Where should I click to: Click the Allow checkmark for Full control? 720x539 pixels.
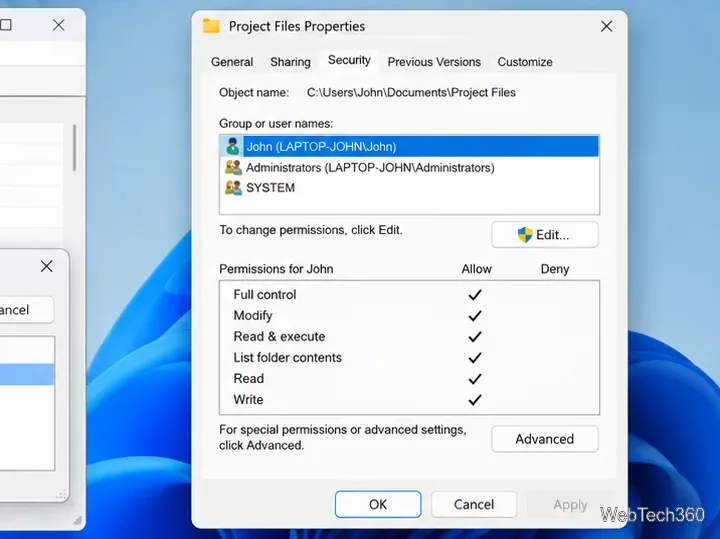point(475,295)
